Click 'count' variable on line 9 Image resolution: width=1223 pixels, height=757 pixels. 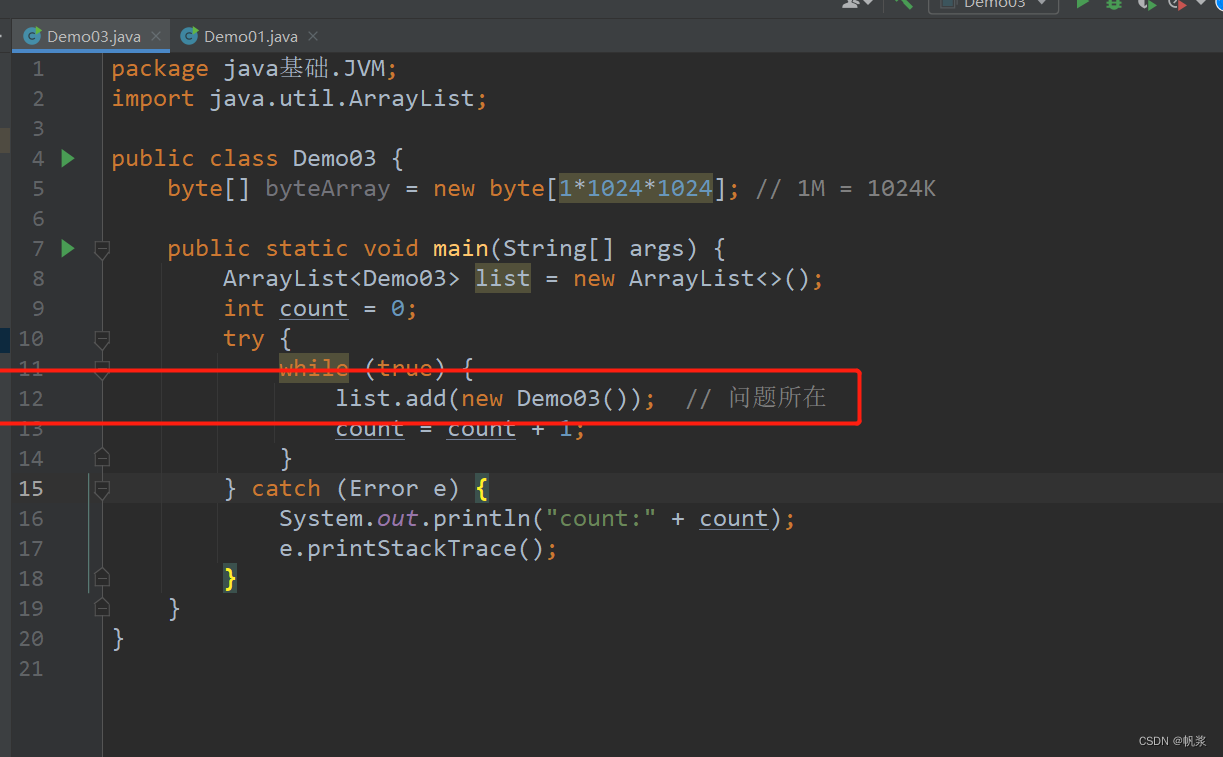[x=314, y=308]
